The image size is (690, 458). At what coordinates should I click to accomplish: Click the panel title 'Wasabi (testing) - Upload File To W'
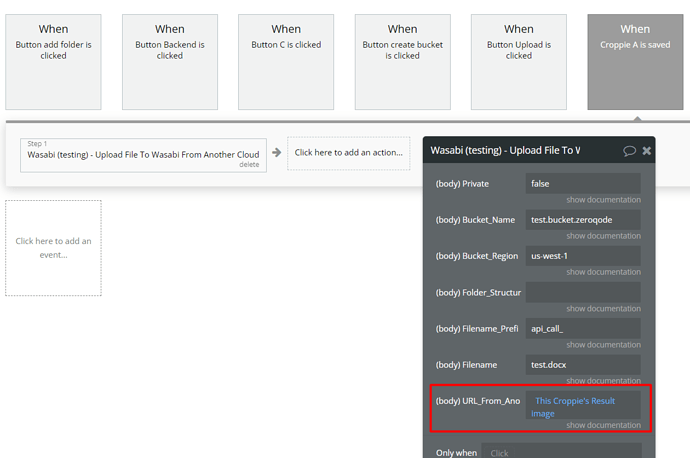(x=505, y=150)
